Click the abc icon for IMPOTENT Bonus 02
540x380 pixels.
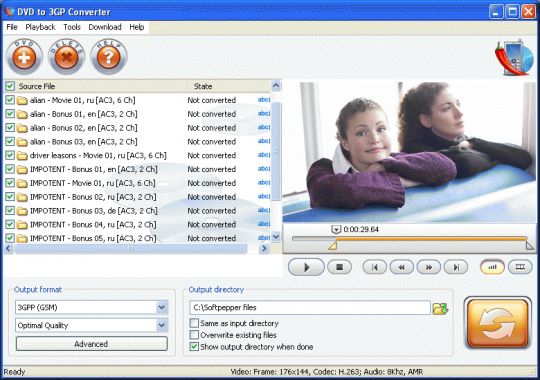[x=264, y=196]
